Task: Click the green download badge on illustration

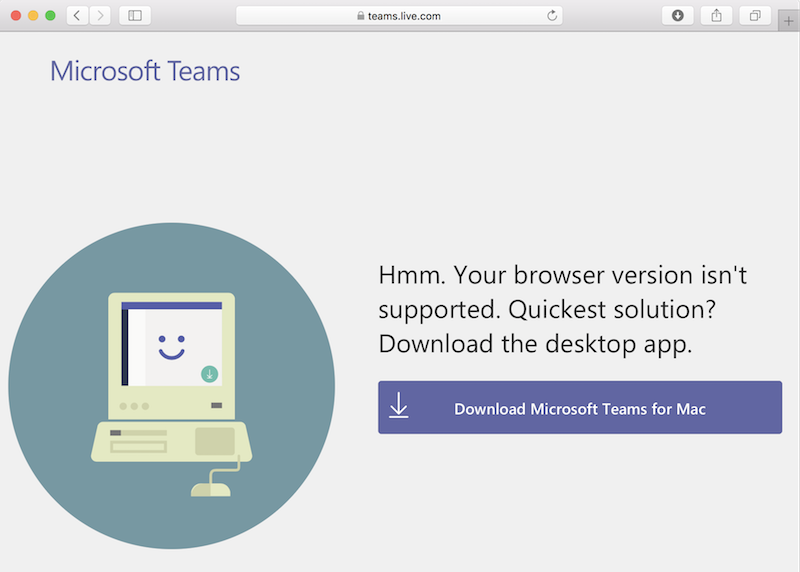Action: 210,374
